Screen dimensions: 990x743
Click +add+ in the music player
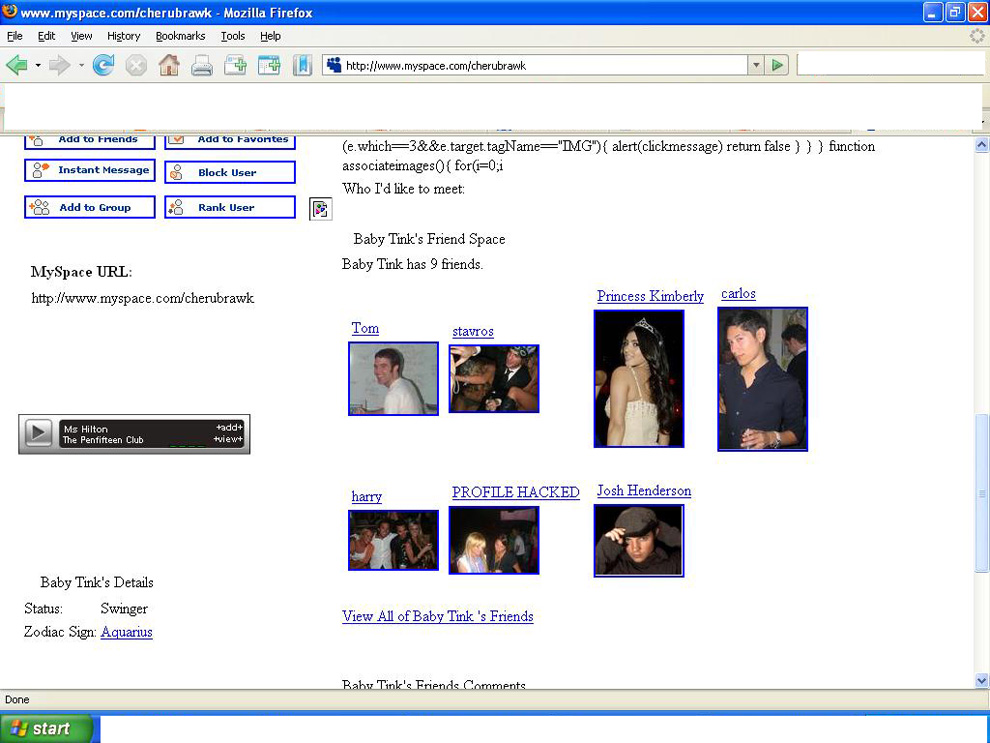coord(229,427)
